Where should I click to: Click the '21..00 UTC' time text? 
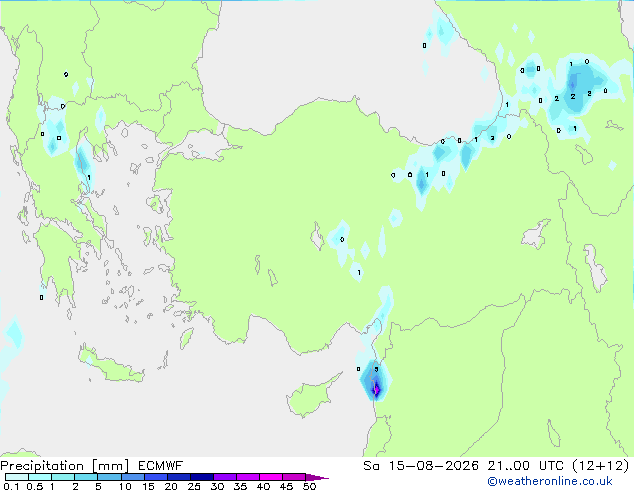point(526,466)
